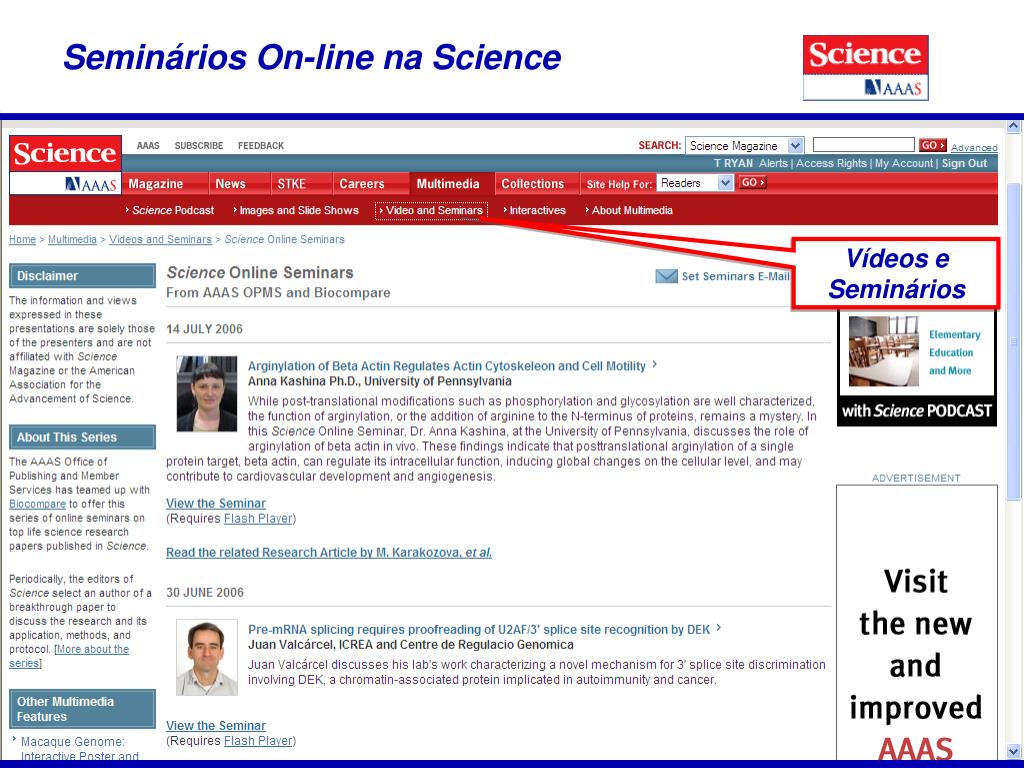The height and width of the screenshot is (768, 1024).
Task: Click the Flash Player link under the July seminar
Action: point(258,519)
